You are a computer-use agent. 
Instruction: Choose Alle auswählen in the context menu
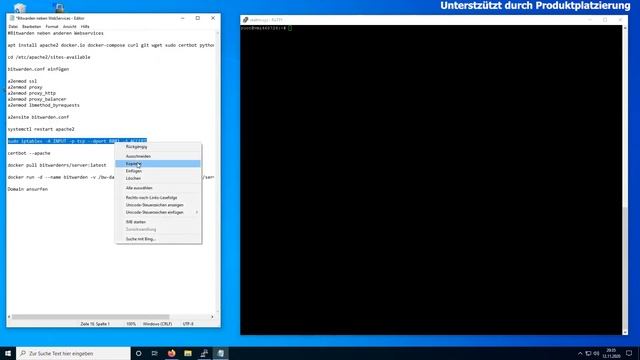[158, 188]
